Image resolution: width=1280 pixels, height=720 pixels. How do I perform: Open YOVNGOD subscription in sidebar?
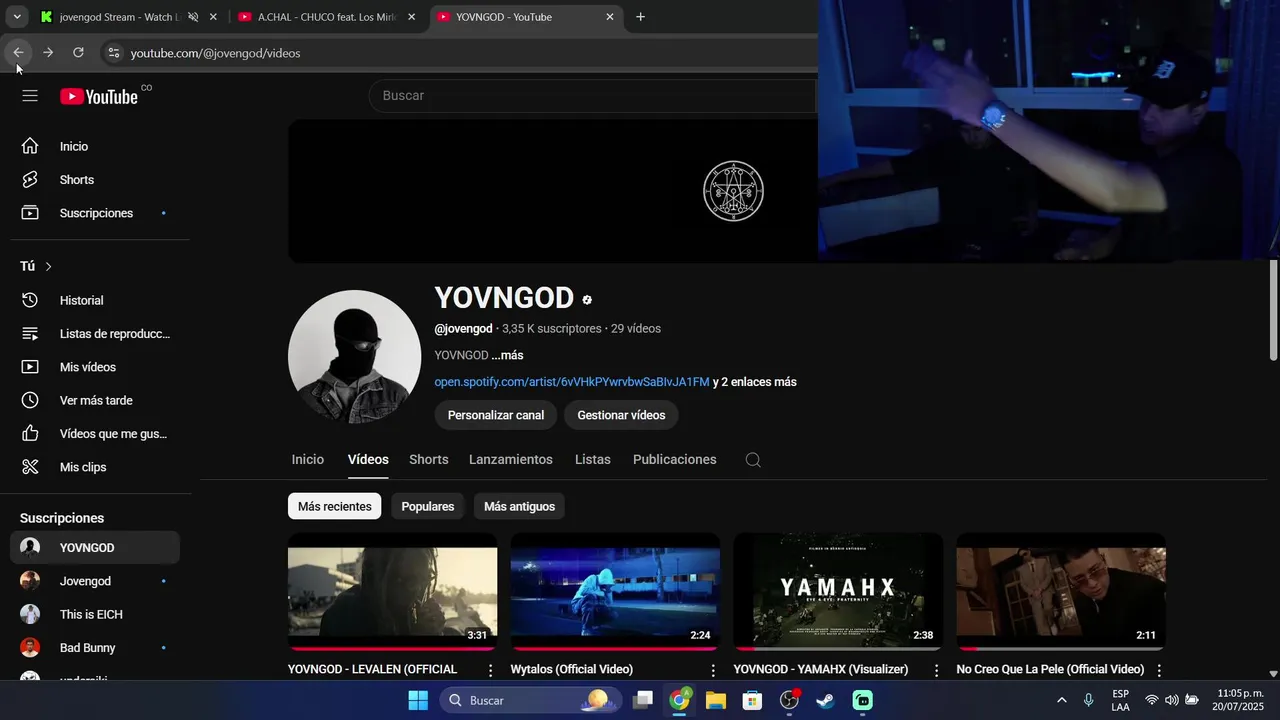point(95,548)
